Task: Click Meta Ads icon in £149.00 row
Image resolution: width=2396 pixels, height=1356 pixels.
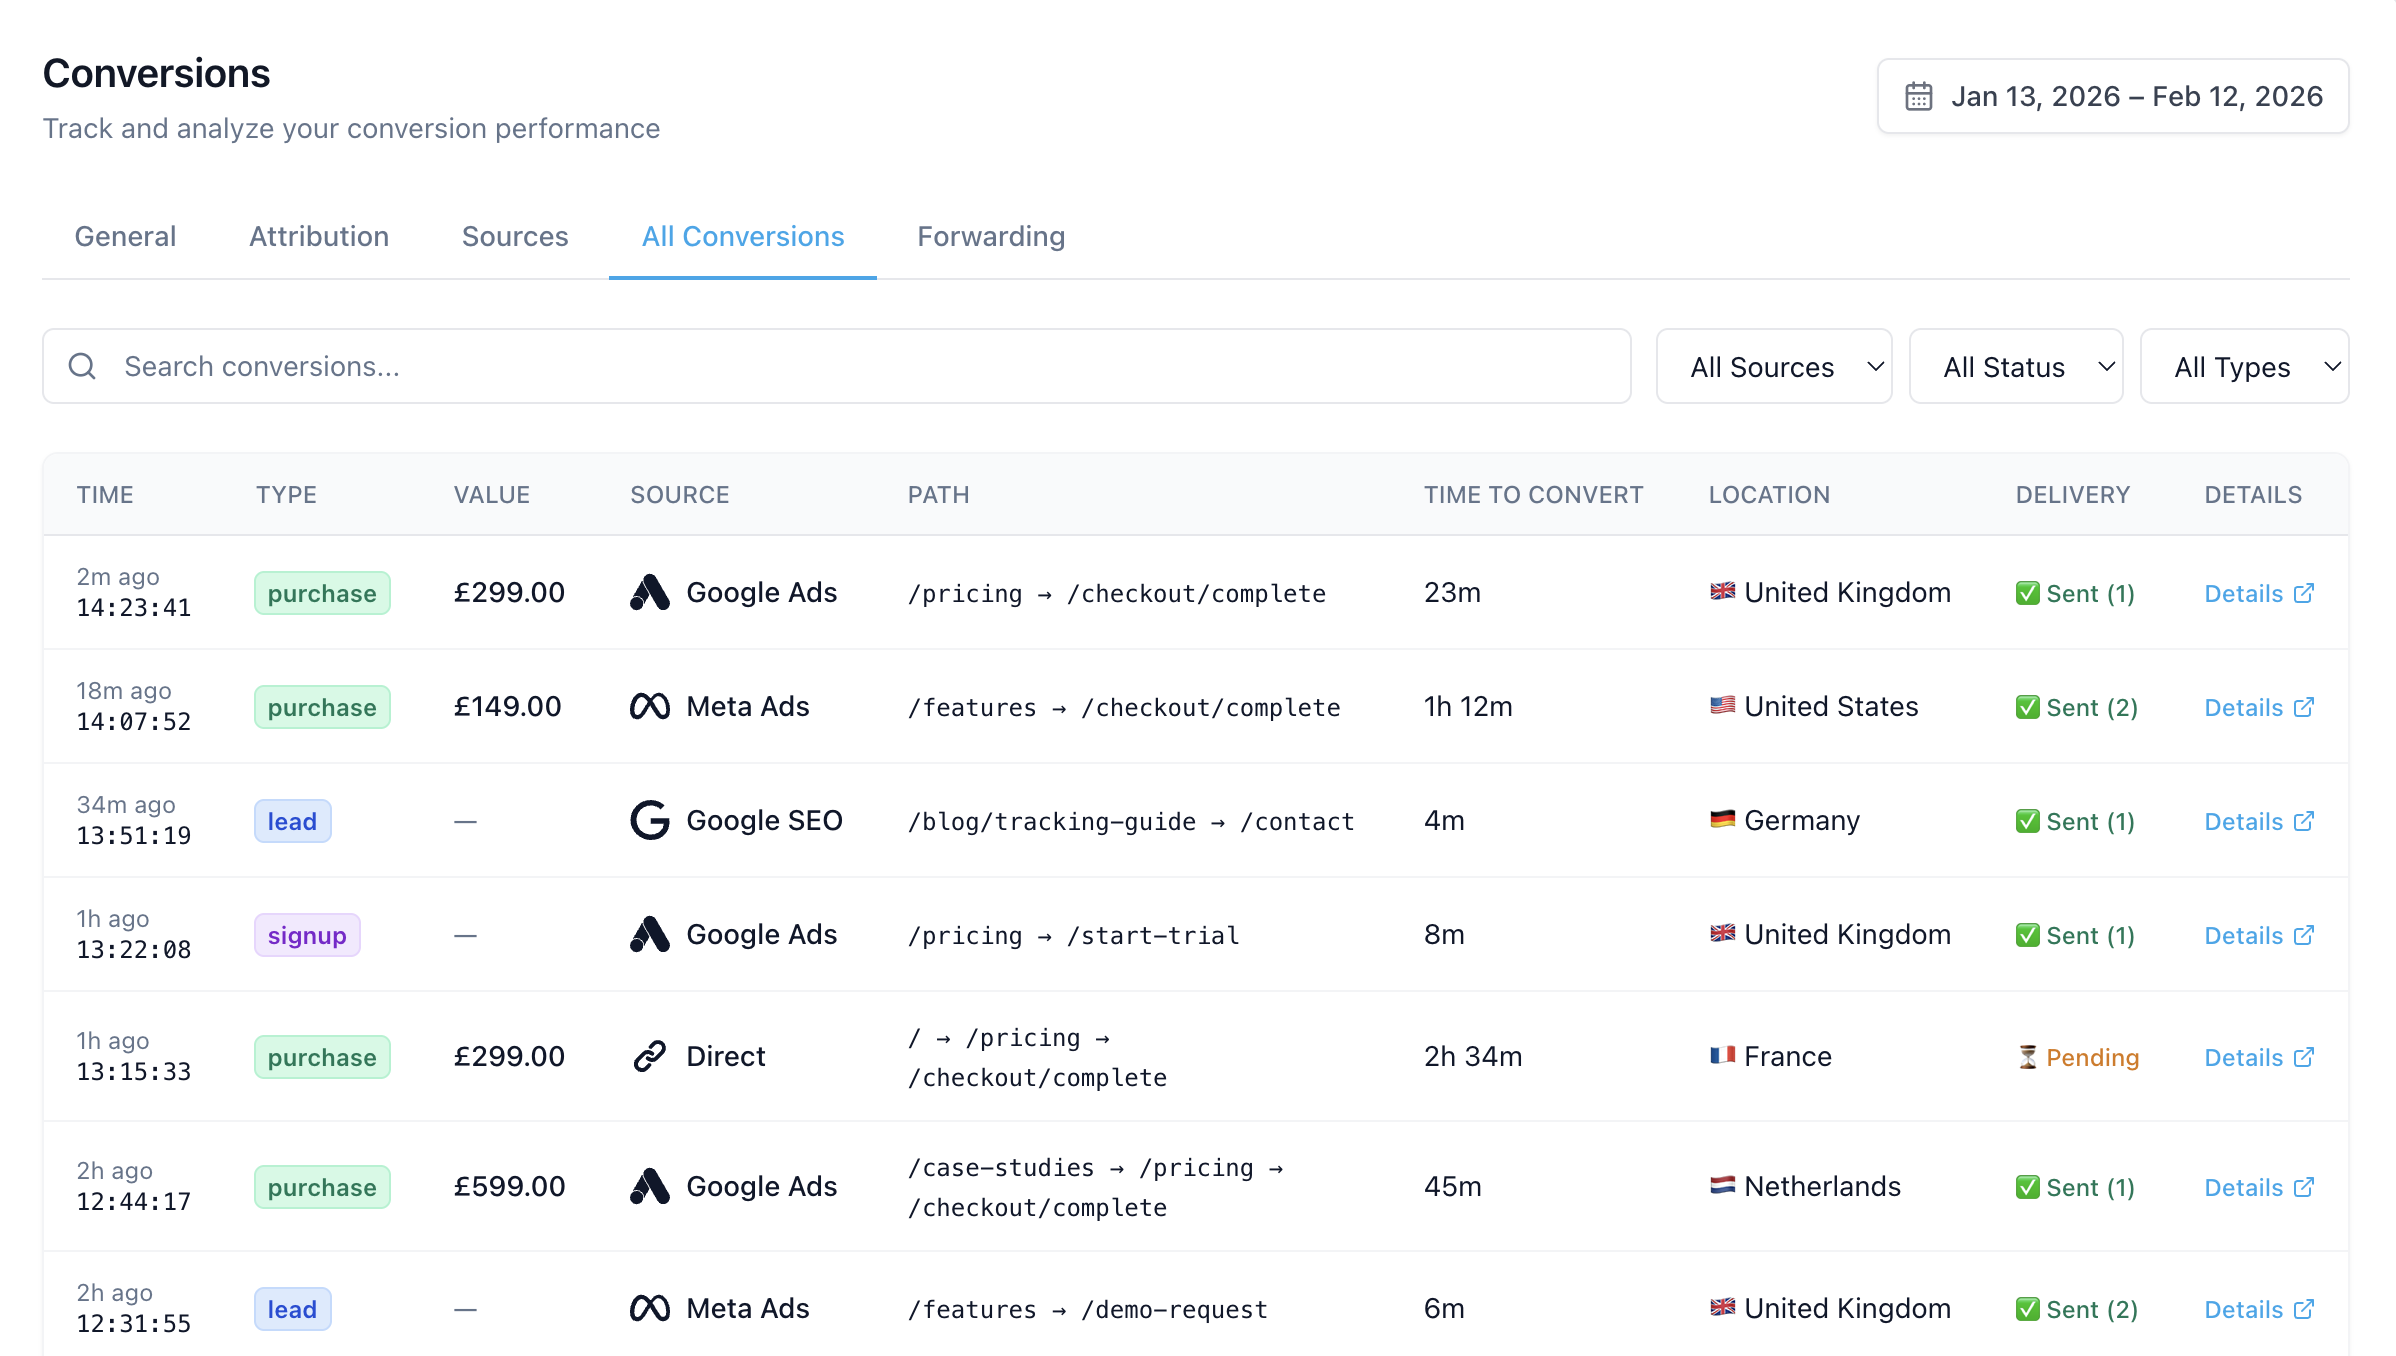Action: [650, 707]
